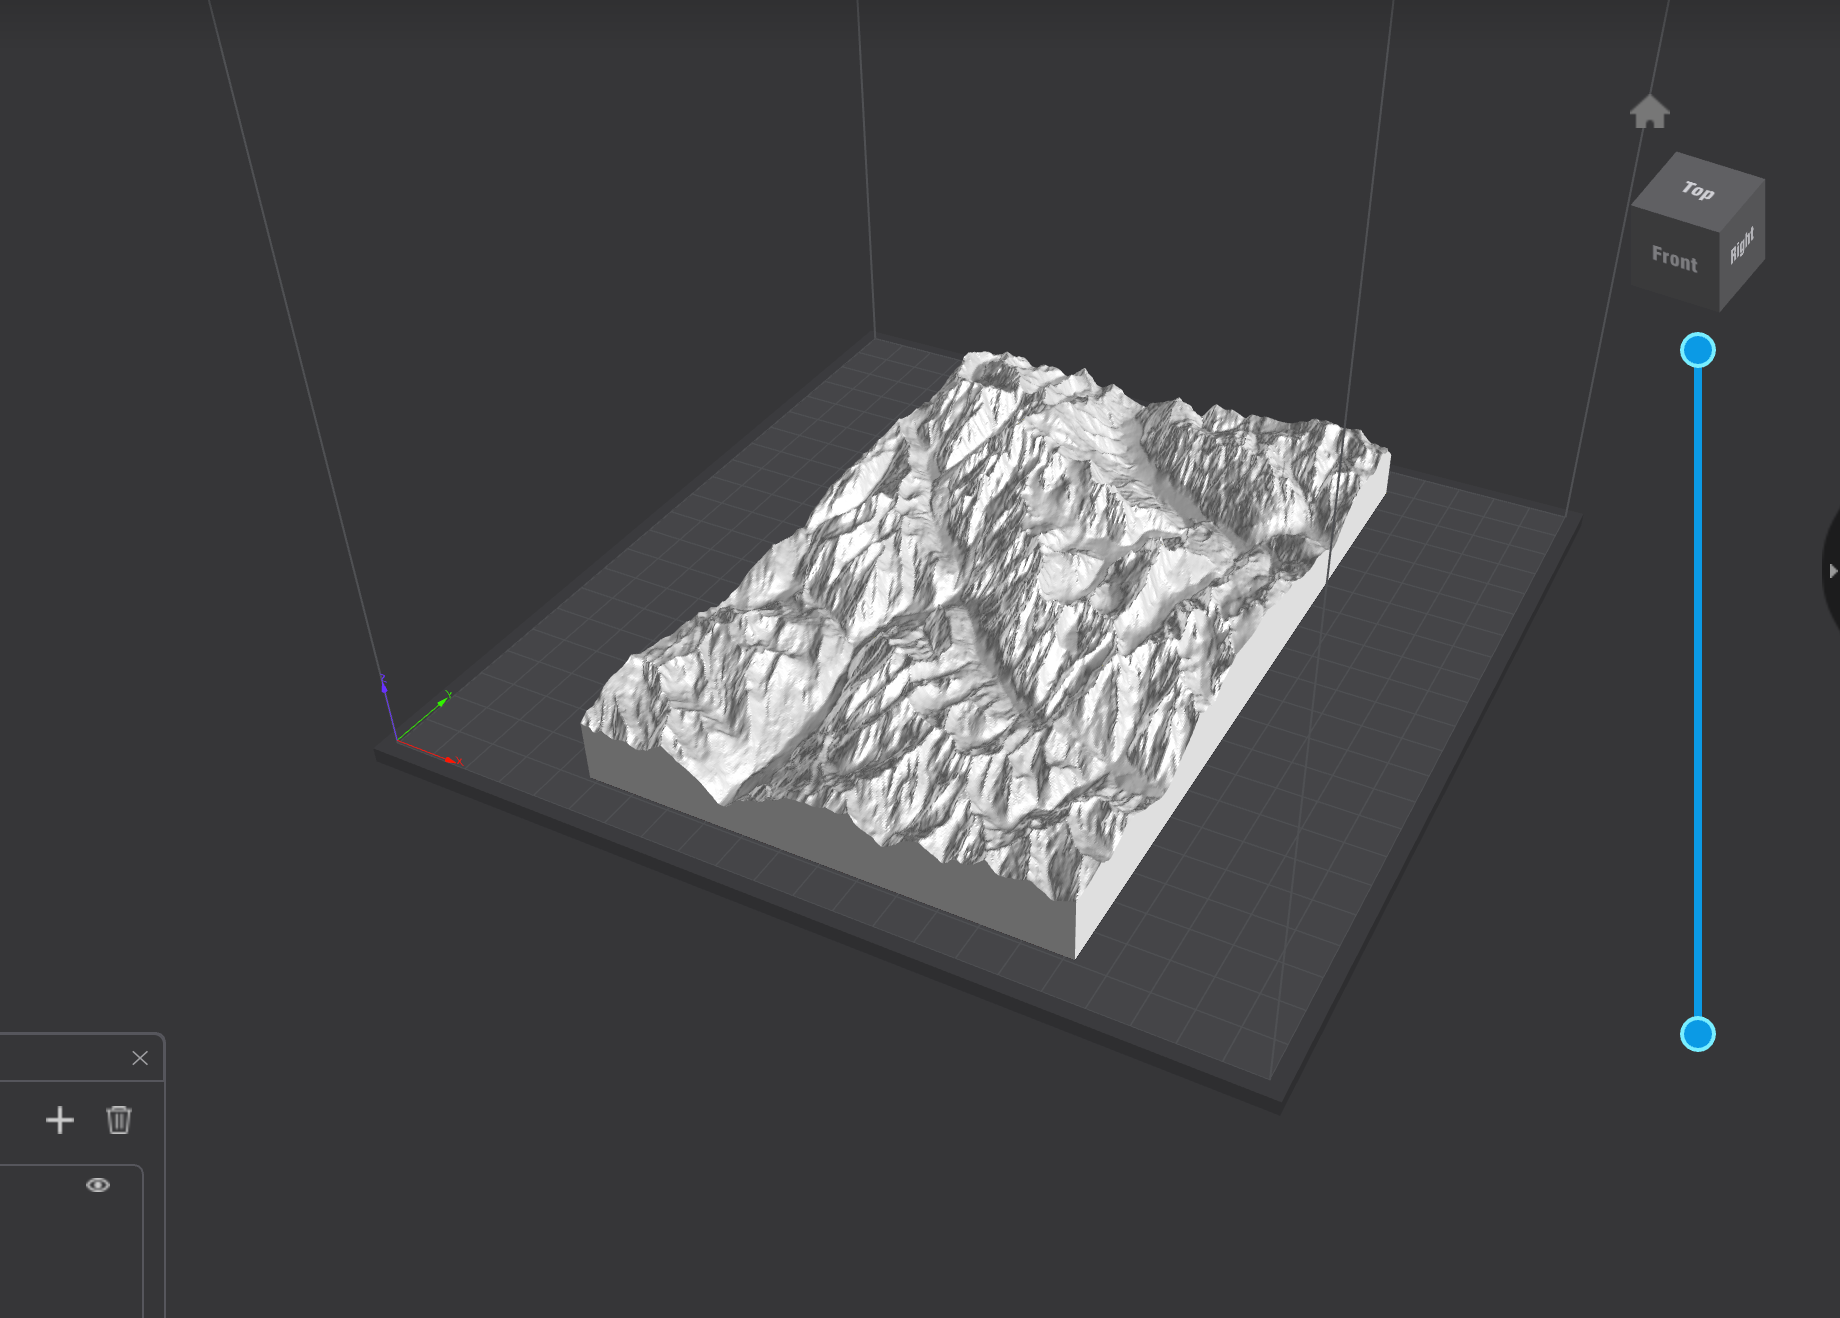
Task: Select the Front face of view cube
Action: pos(1674,260)
